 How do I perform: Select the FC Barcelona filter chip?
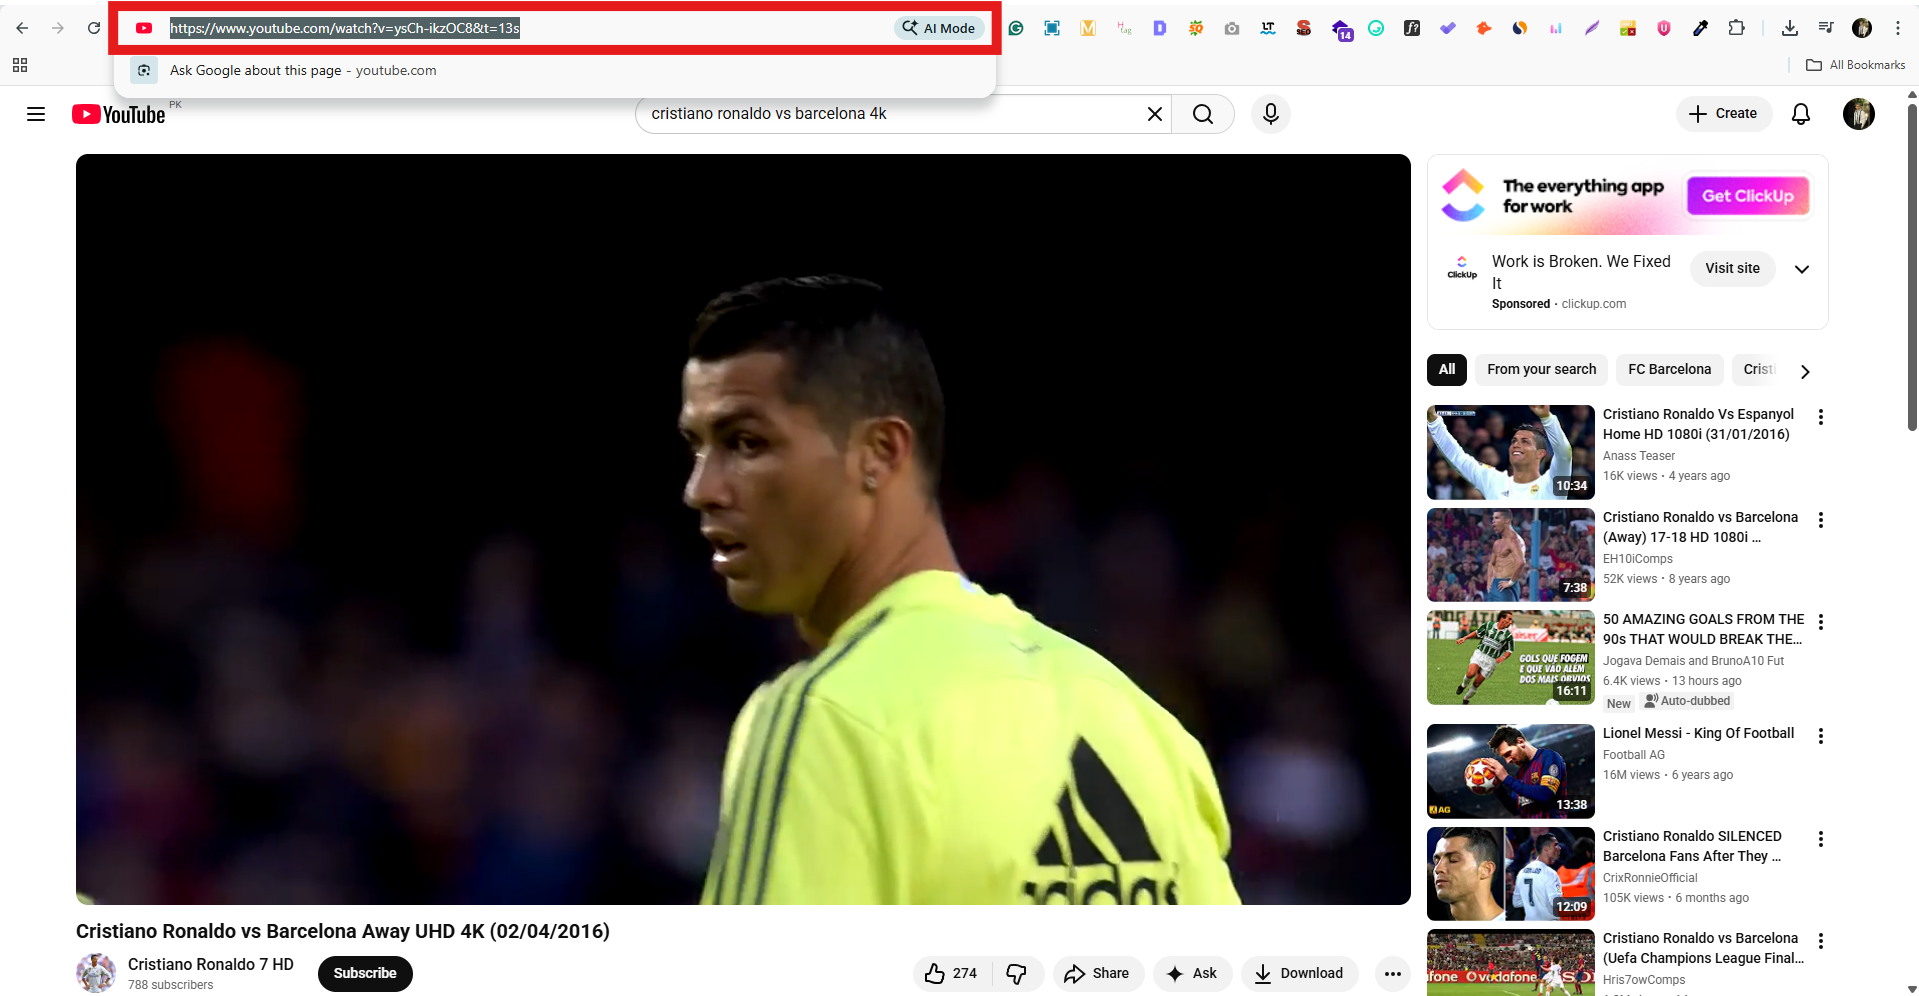coord(1668,369)
